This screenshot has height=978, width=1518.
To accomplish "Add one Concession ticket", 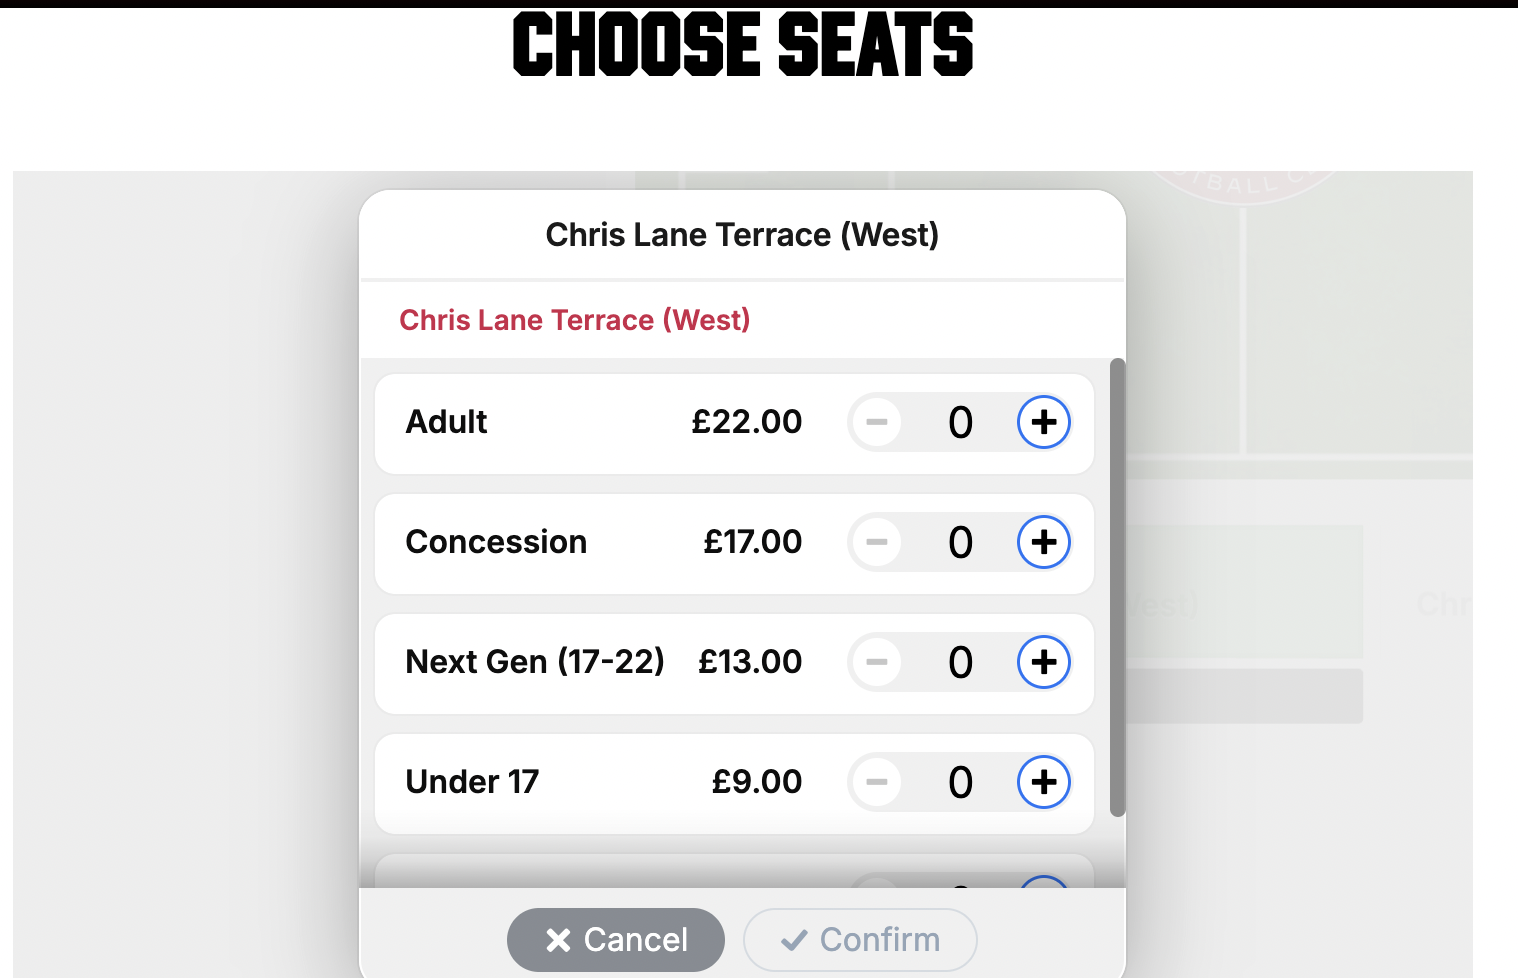I will [x=1043, y=542].
